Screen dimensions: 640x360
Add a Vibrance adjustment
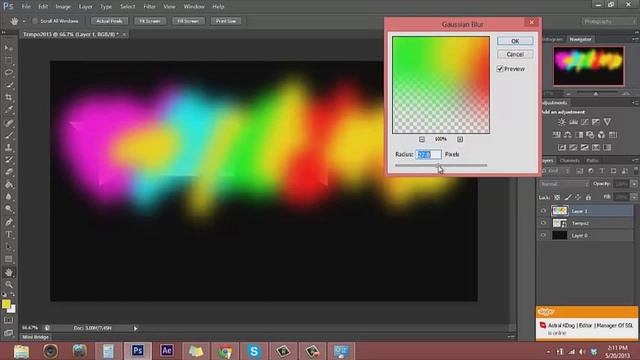tap(607, 122)
